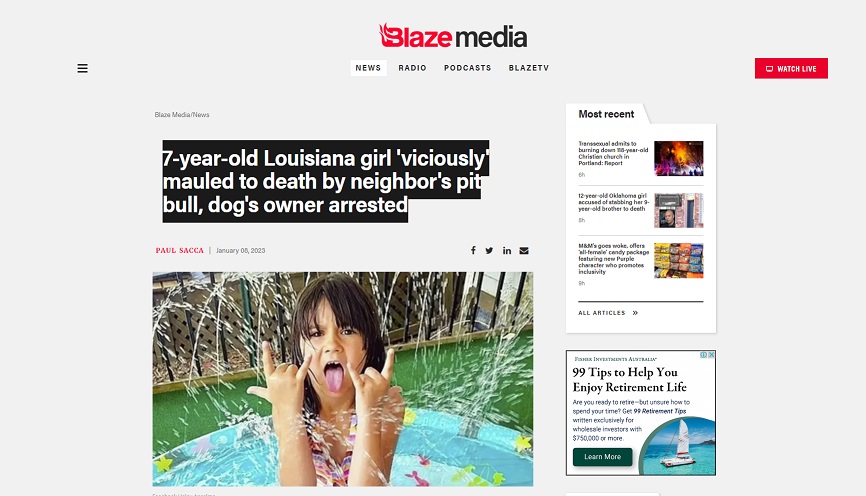
Task: Share article via Facebook icon
Action: coord(473,251)
